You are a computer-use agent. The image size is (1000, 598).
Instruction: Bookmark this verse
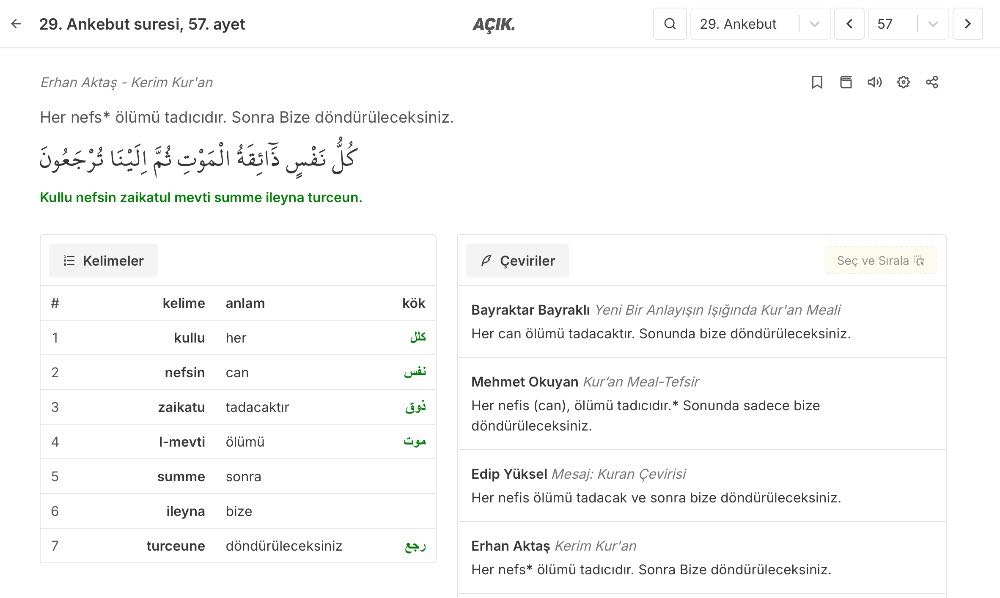click(x=817, y=82)
